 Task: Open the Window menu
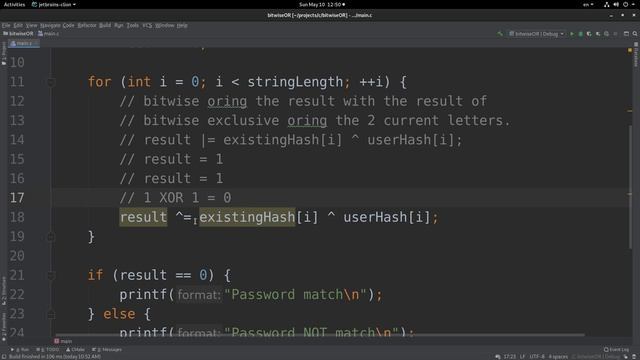click(164, 25)
